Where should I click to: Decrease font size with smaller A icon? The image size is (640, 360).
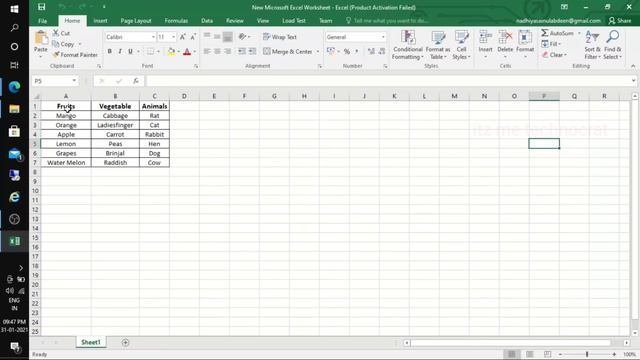(x=193, y=37)
